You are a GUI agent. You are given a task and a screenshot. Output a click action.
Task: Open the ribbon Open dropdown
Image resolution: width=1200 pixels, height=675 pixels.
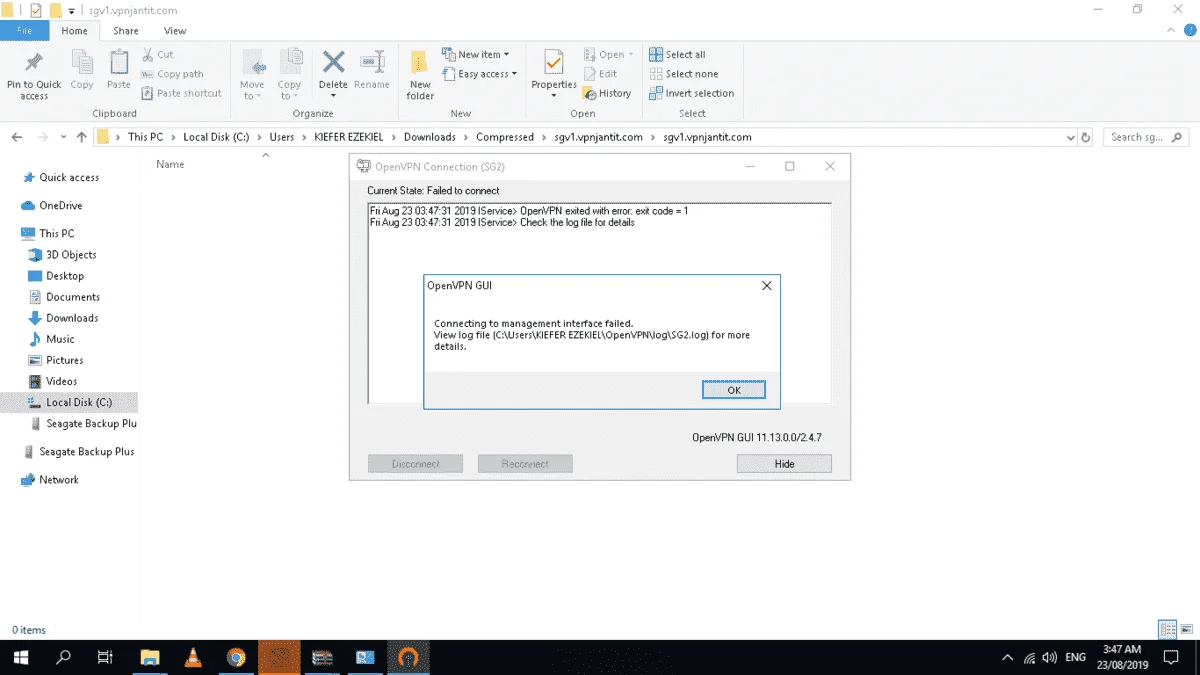(608, 55)
